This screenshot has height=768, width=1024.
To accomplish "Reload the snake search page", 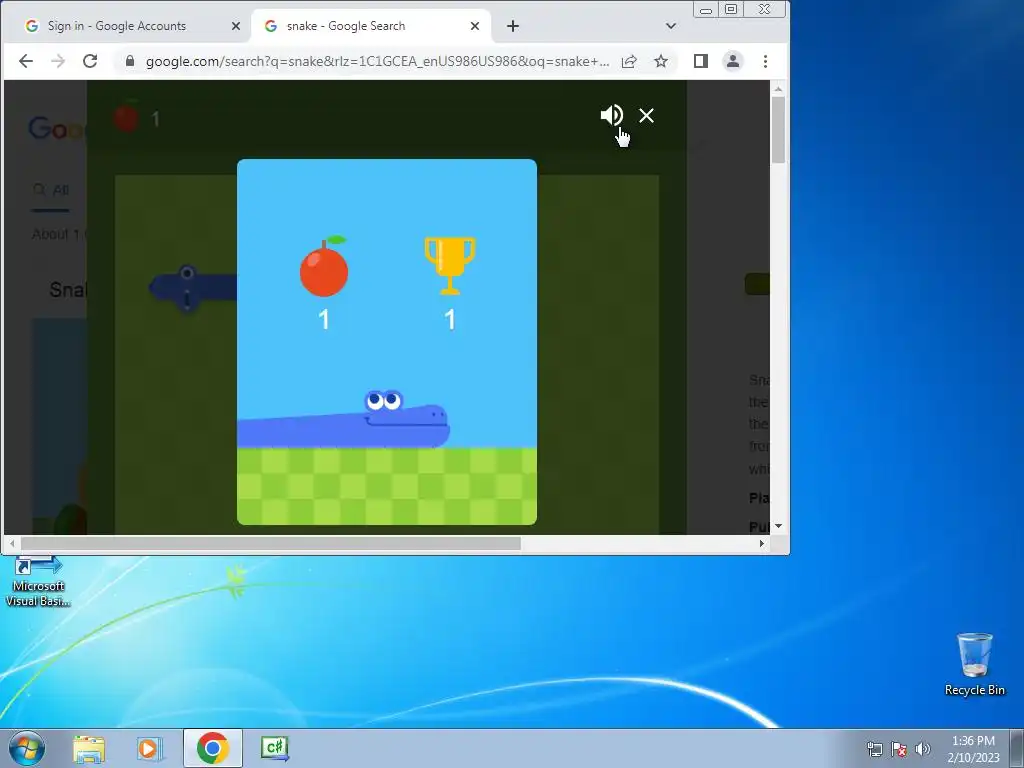I will click(x=90, y=61).
